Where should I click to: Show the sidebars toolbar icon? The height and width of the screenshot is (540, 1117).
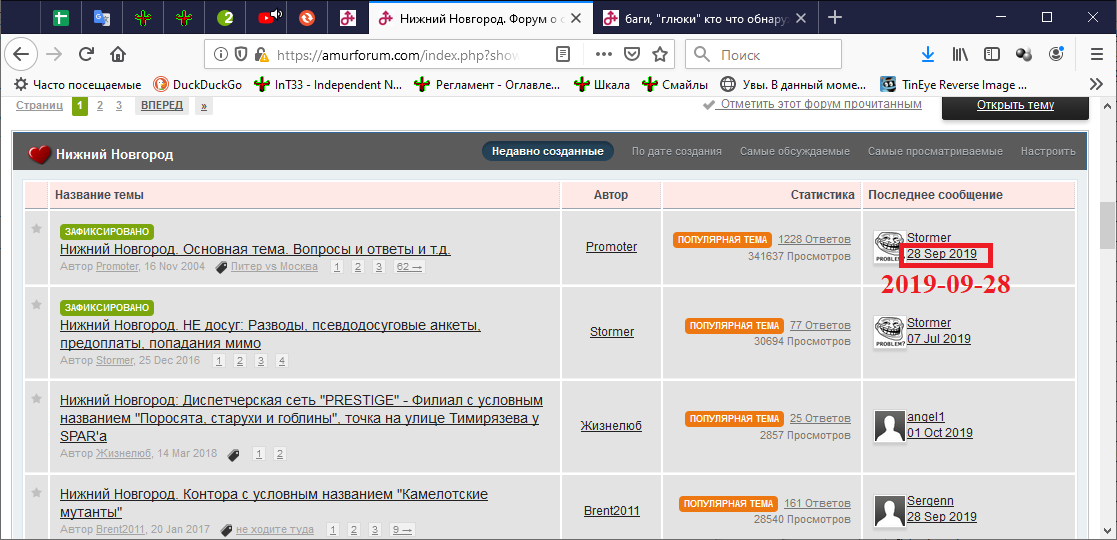[x=991, y=54]
